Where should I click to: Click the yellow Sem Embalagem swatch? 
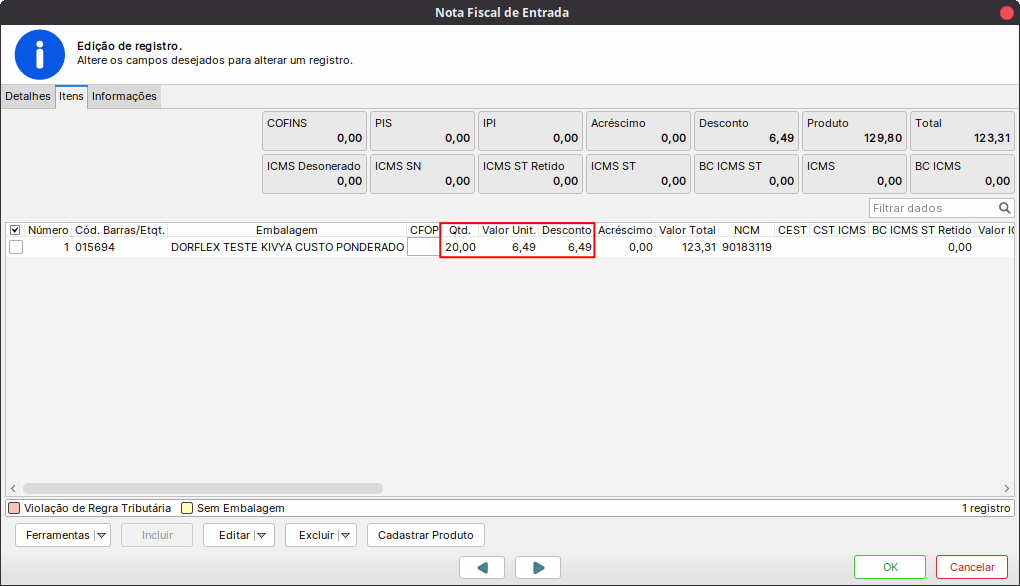tap(187, 508)
